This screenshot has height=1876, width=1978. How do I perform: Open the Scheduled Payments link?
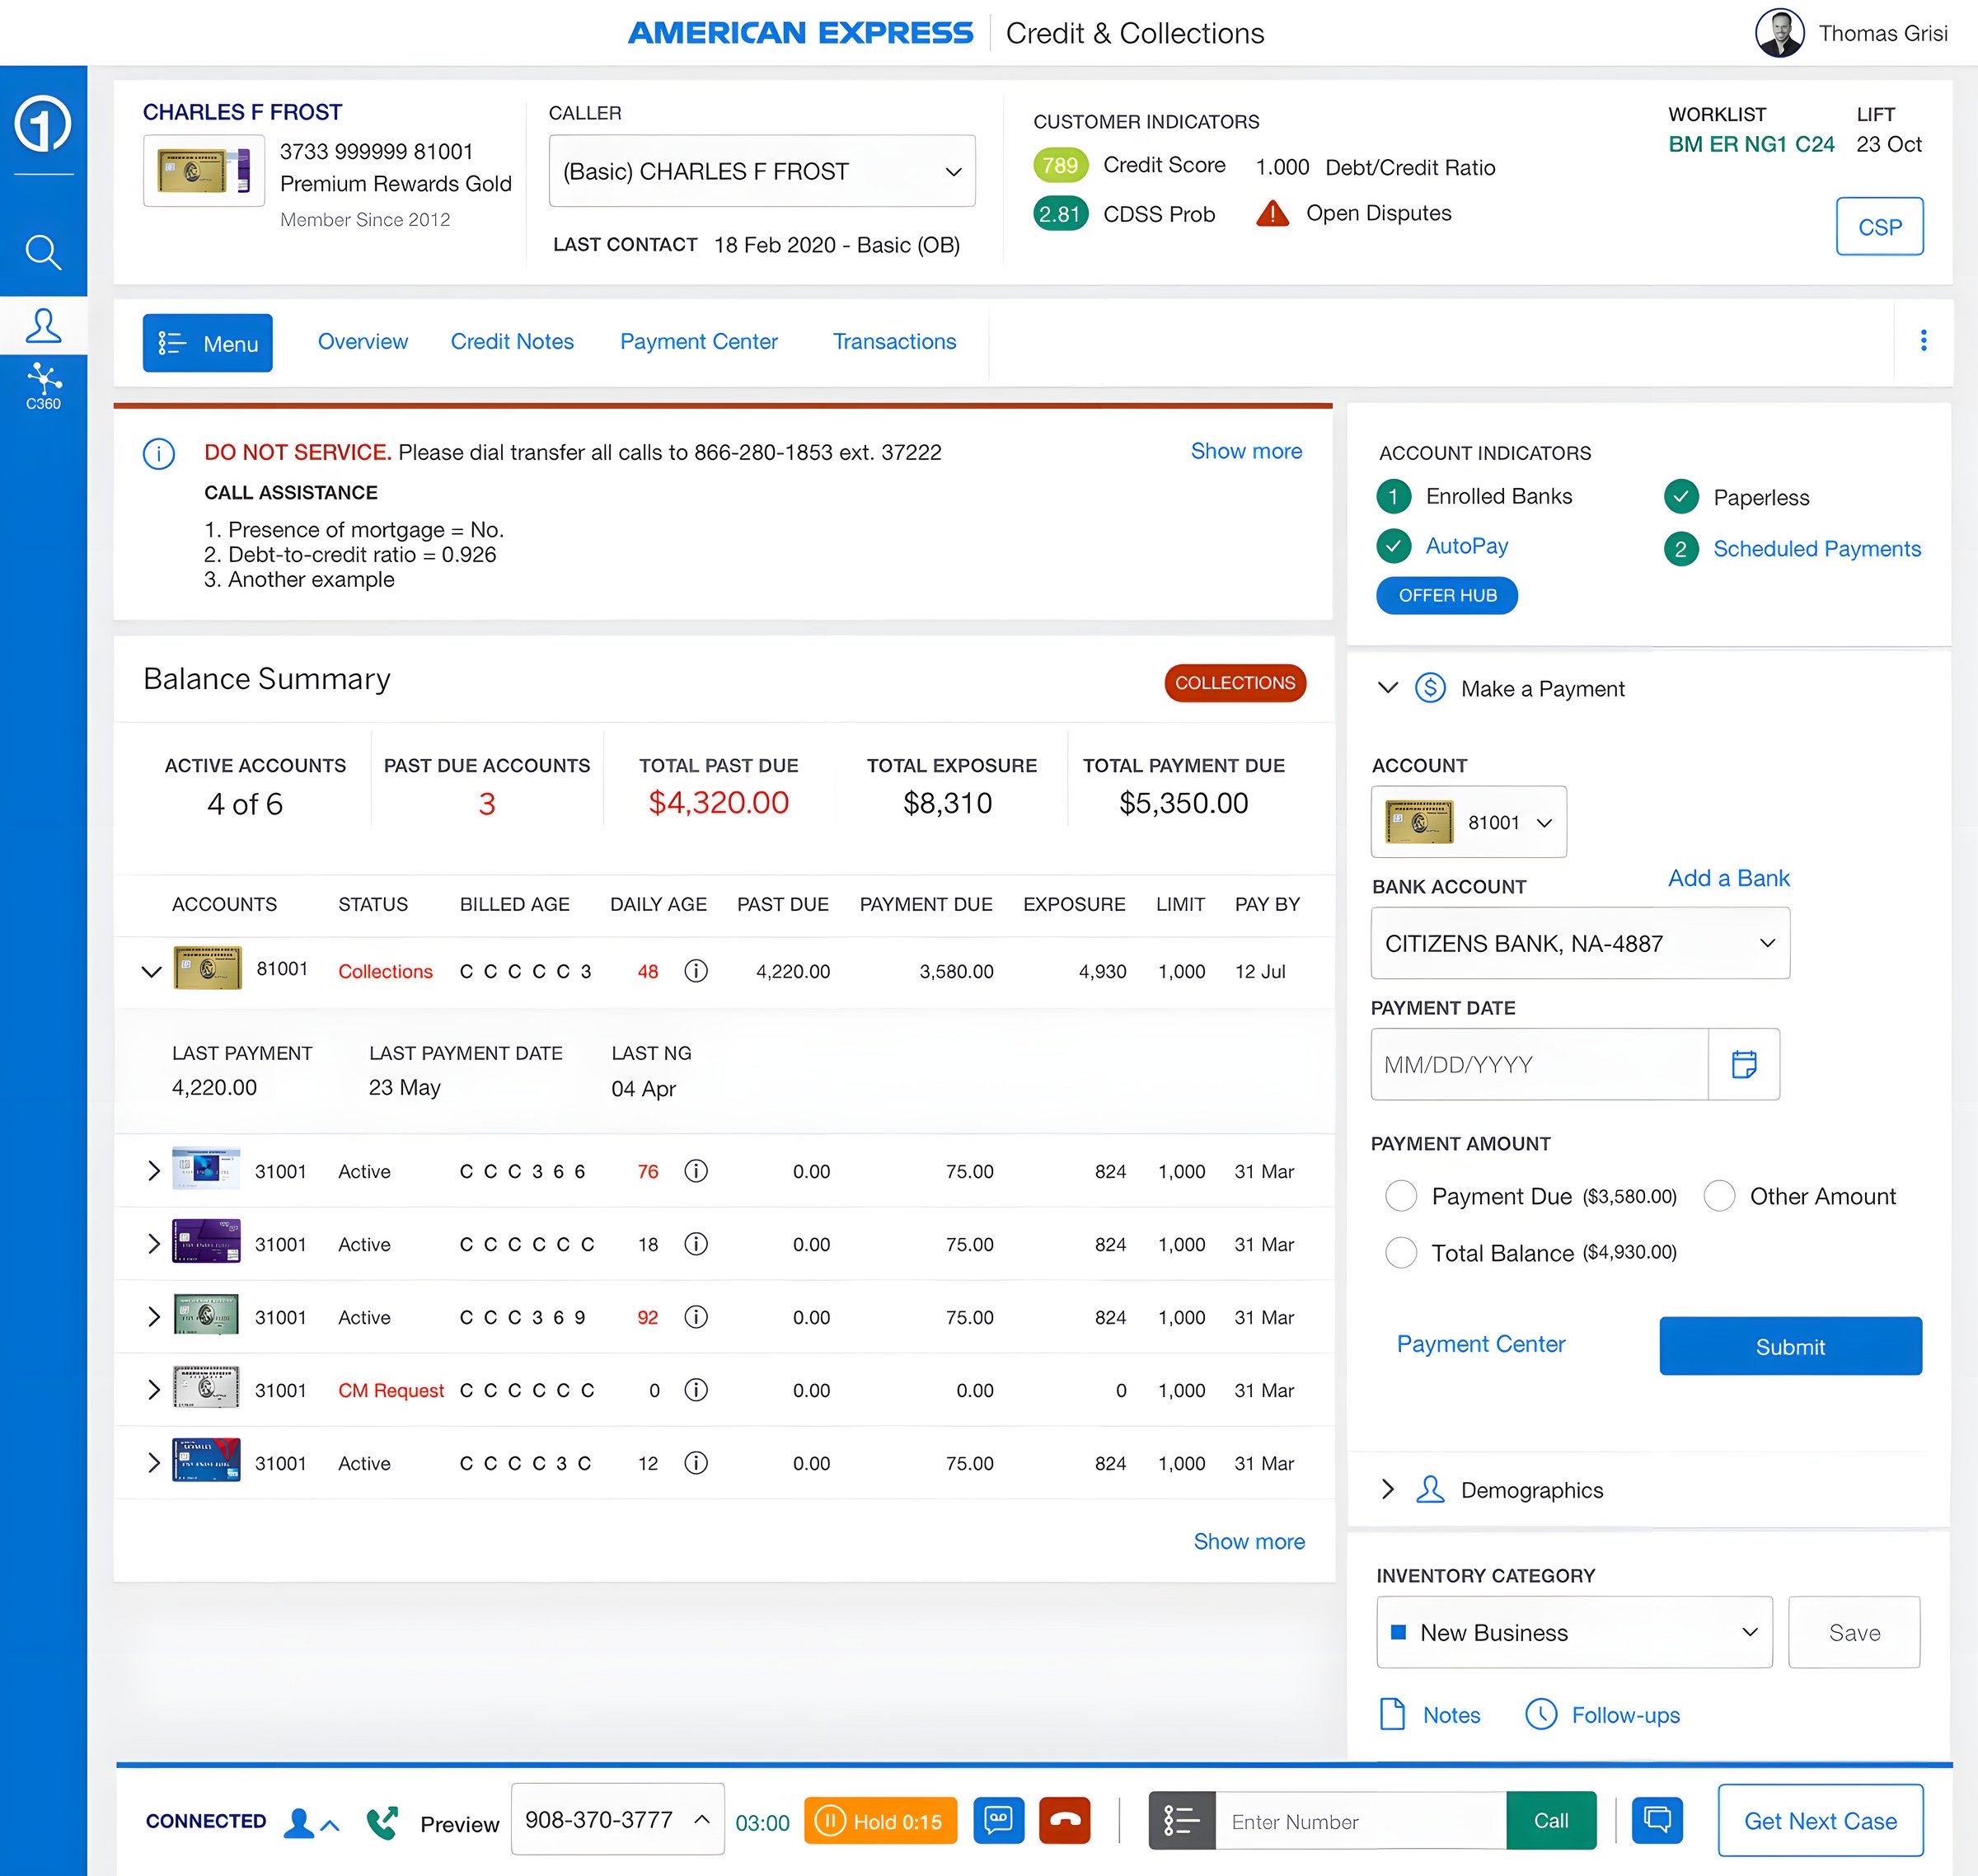pos(1817,549)
